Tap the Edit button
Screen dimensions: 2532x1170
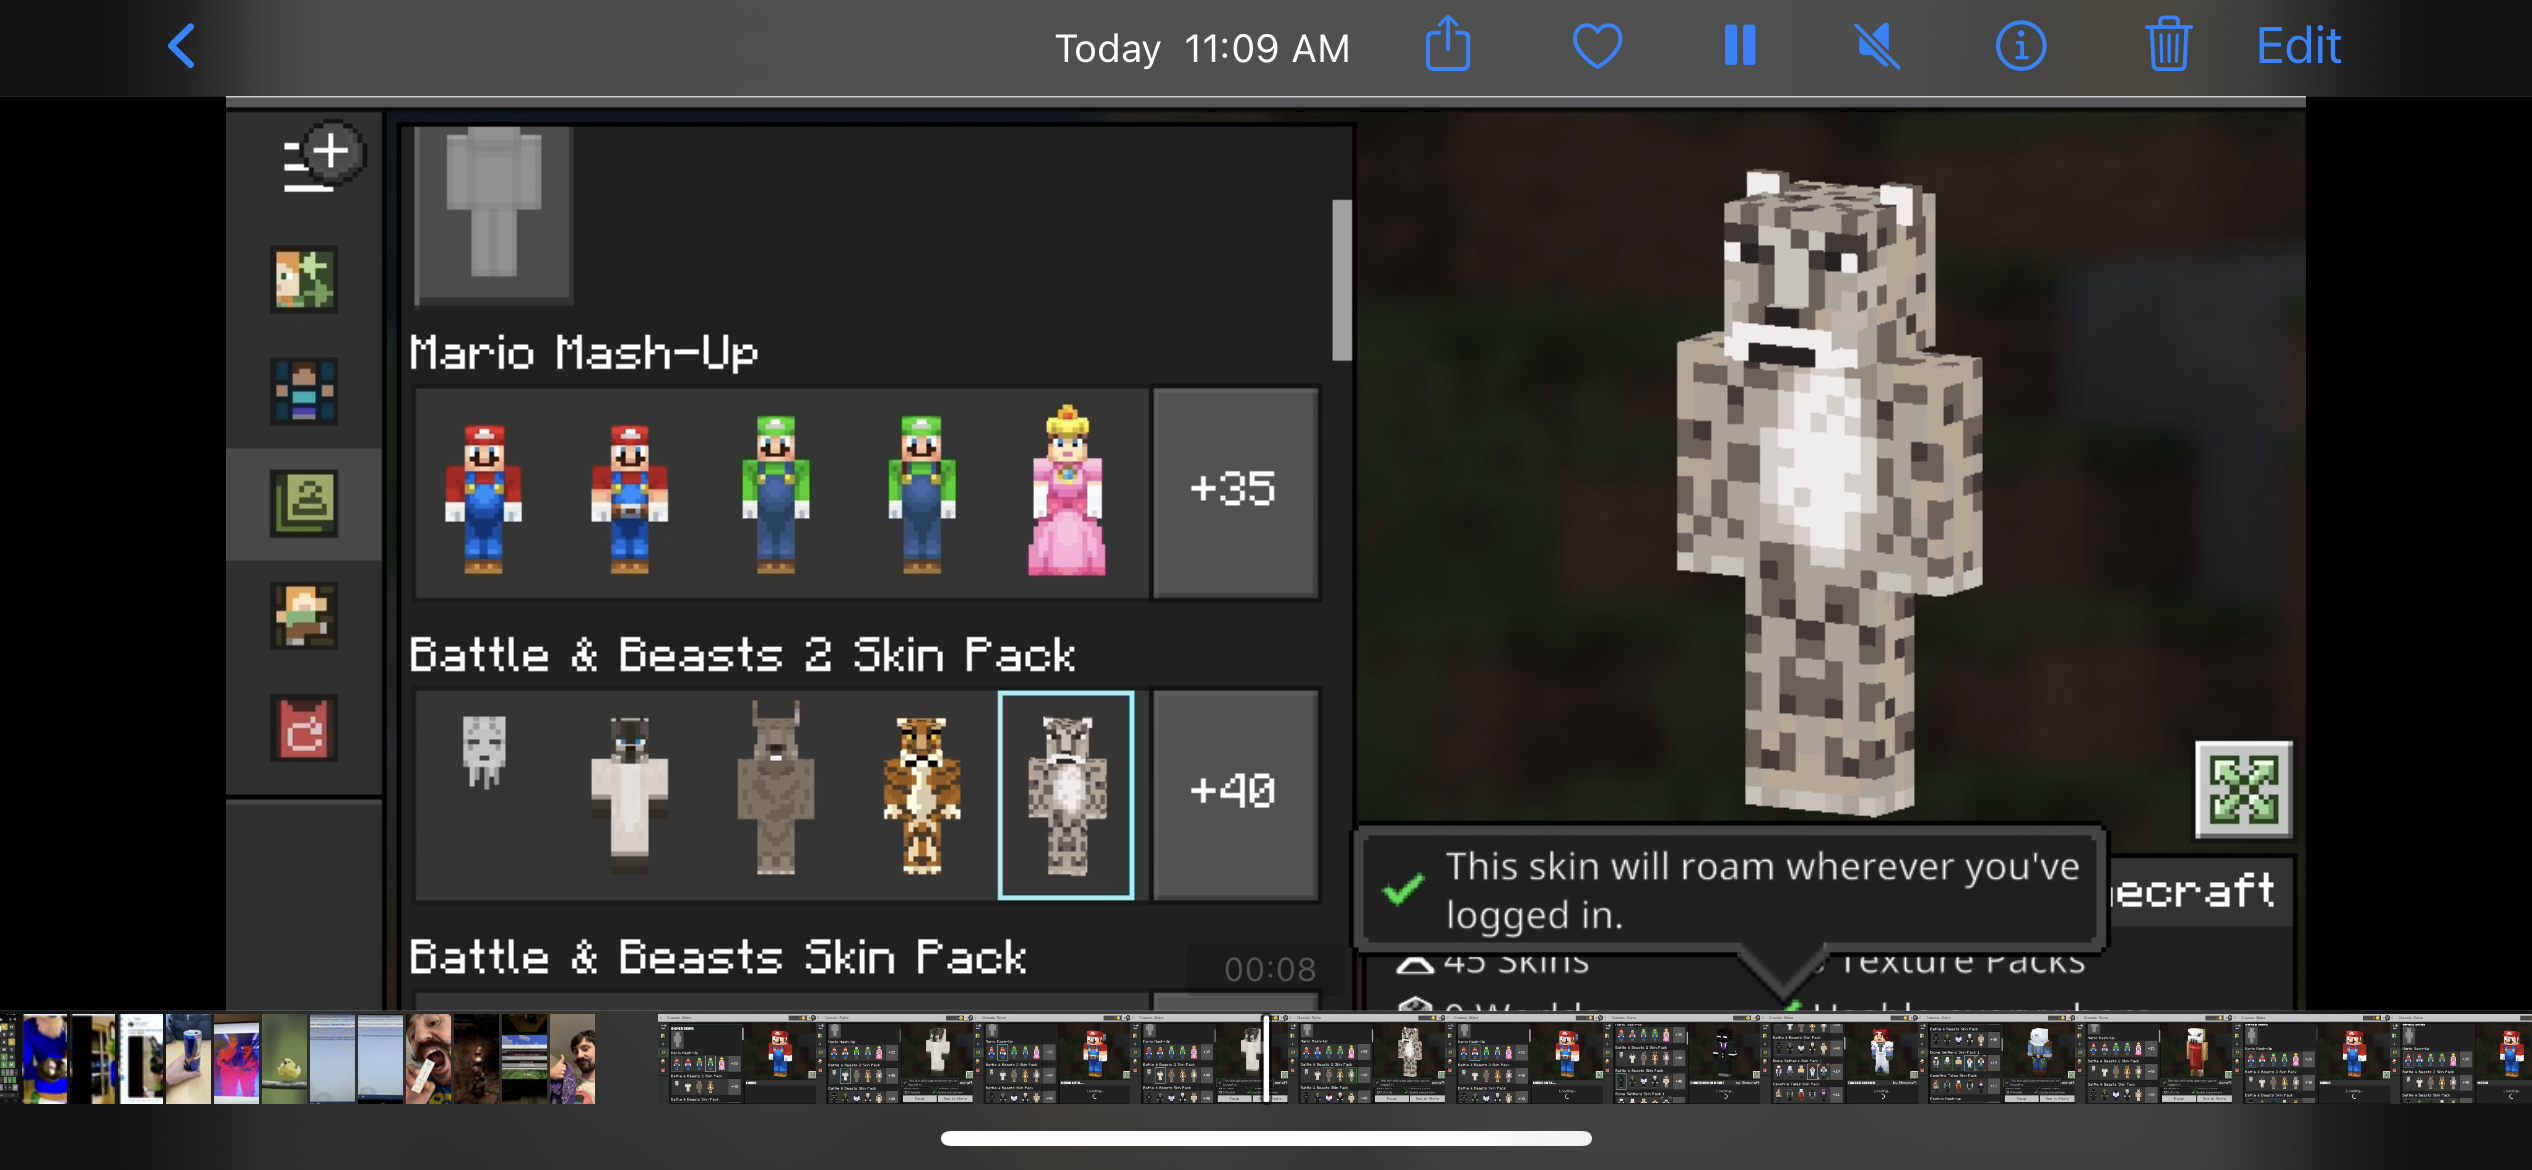click(x=2298, y=46)
